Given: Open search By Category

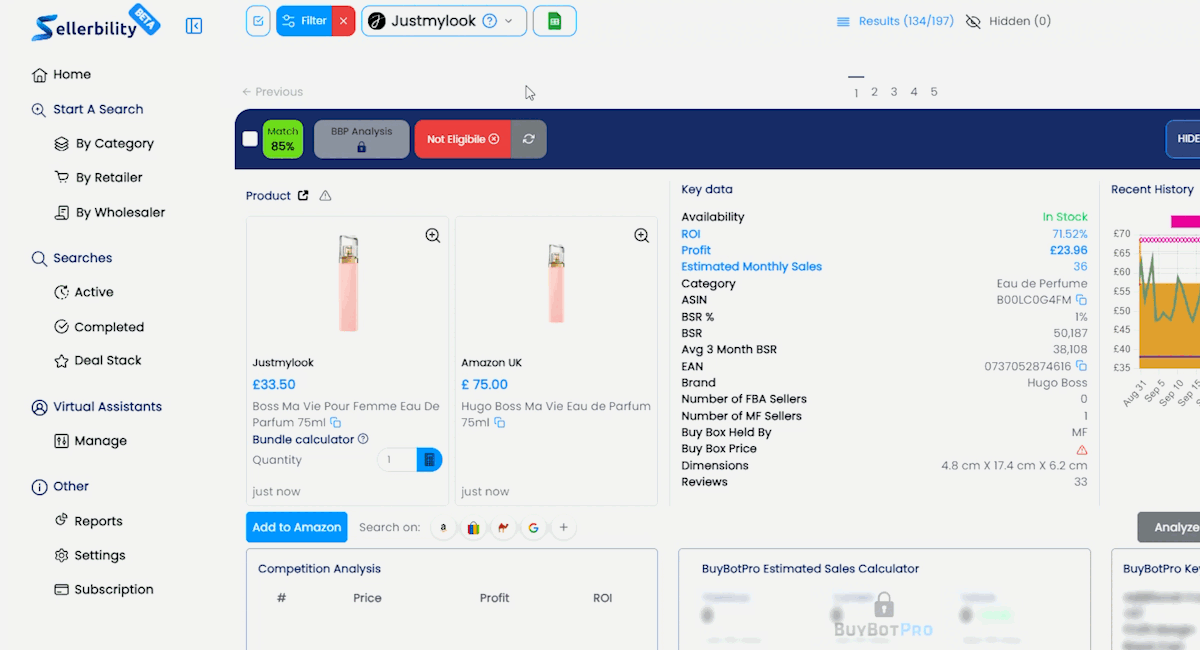Looking at the screenshot, I should (104, 144).
